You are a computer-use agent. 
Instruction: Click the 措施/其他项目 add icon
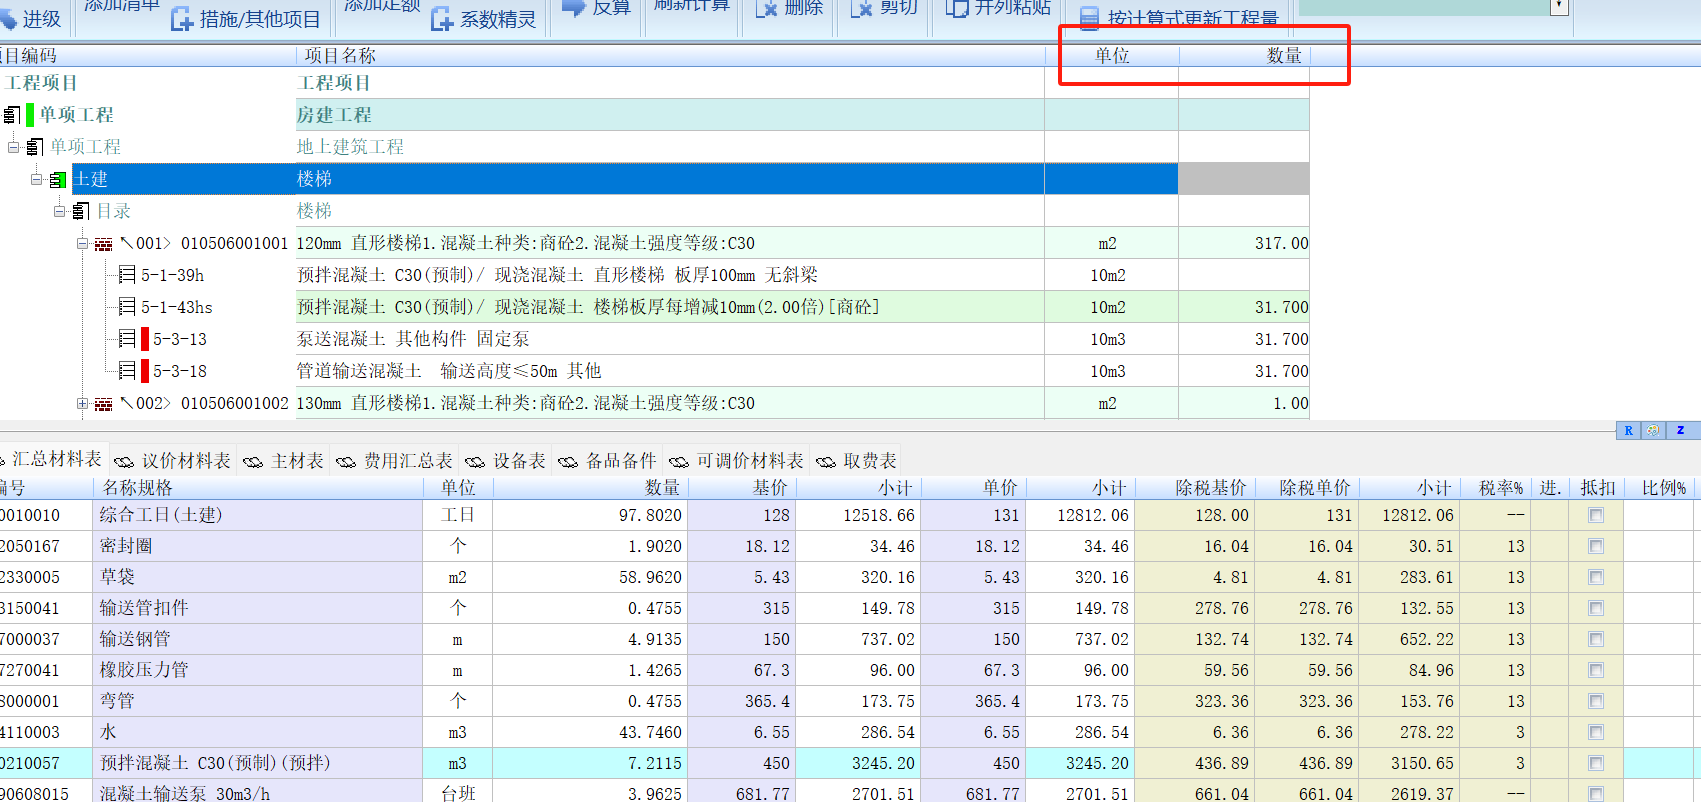(x=181, y=18)
